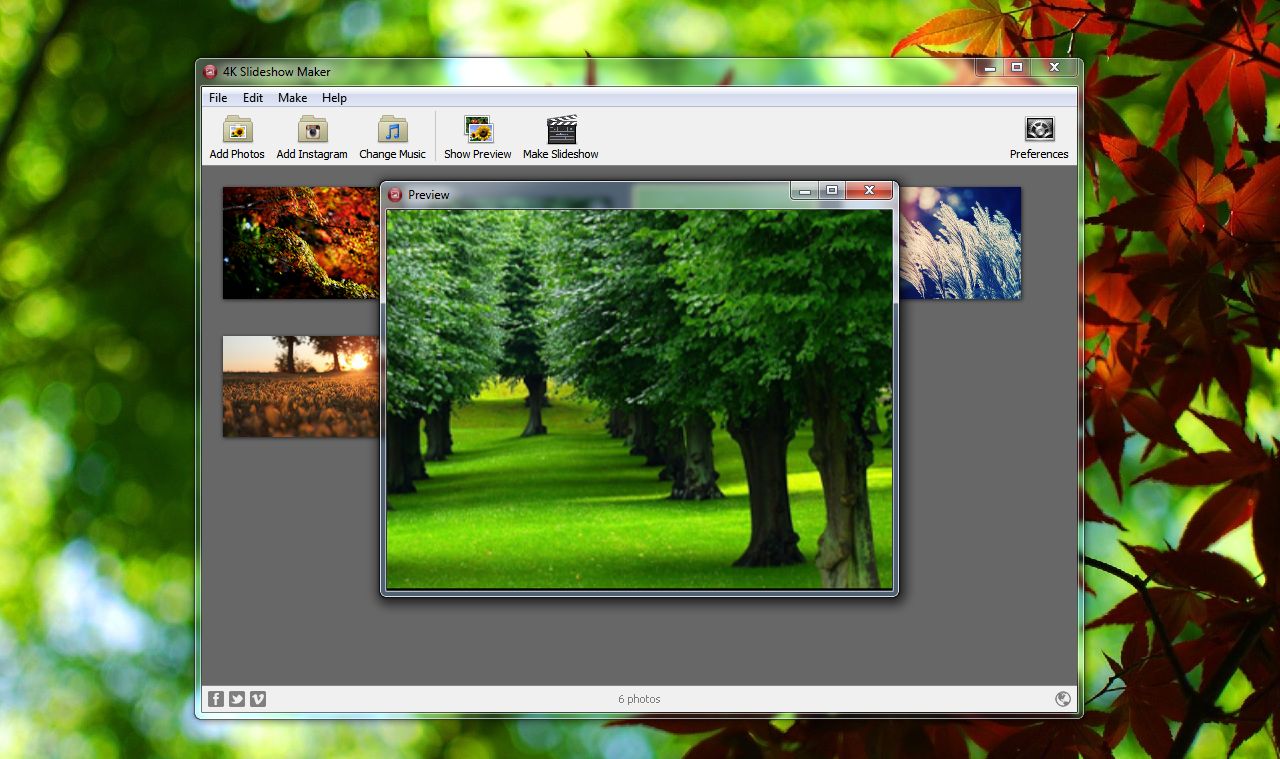This screenshot has width=1280, height=759.
Task: Minimize the 4K Slideshow Maker window
Action: pyautogui.click(x=989, y=67)
